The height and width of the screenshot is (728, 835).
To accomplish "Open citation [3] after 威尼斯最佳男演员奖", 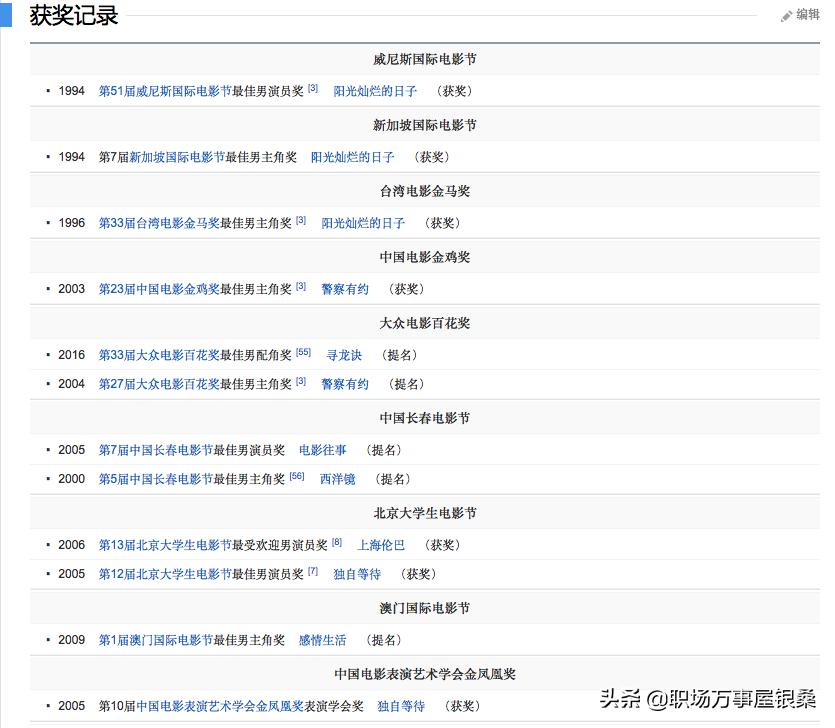I will point(313,88).
